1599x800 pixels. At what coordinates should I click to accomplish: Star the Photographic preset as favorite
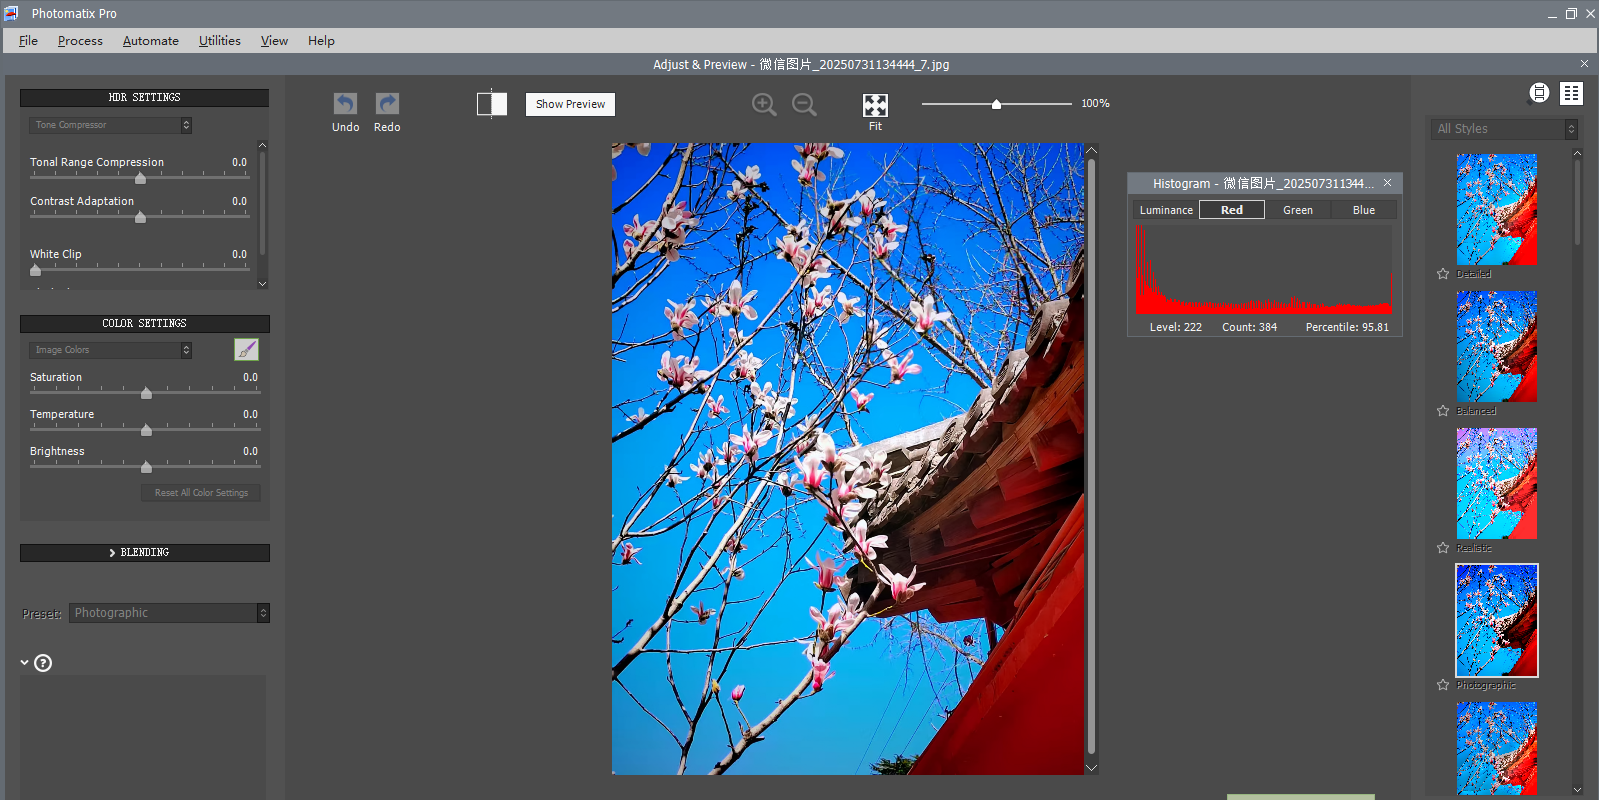click(x=1443, y=685)
